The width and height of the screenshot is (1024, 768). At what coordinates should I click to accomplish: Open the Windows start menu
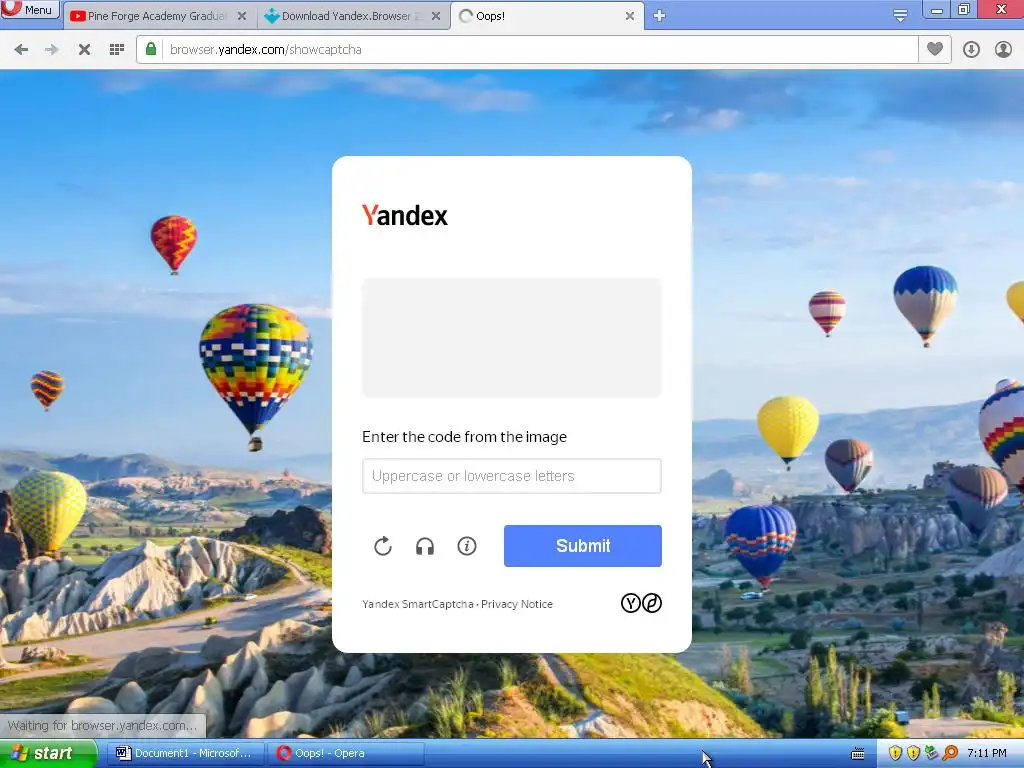(x=48, y=754)
